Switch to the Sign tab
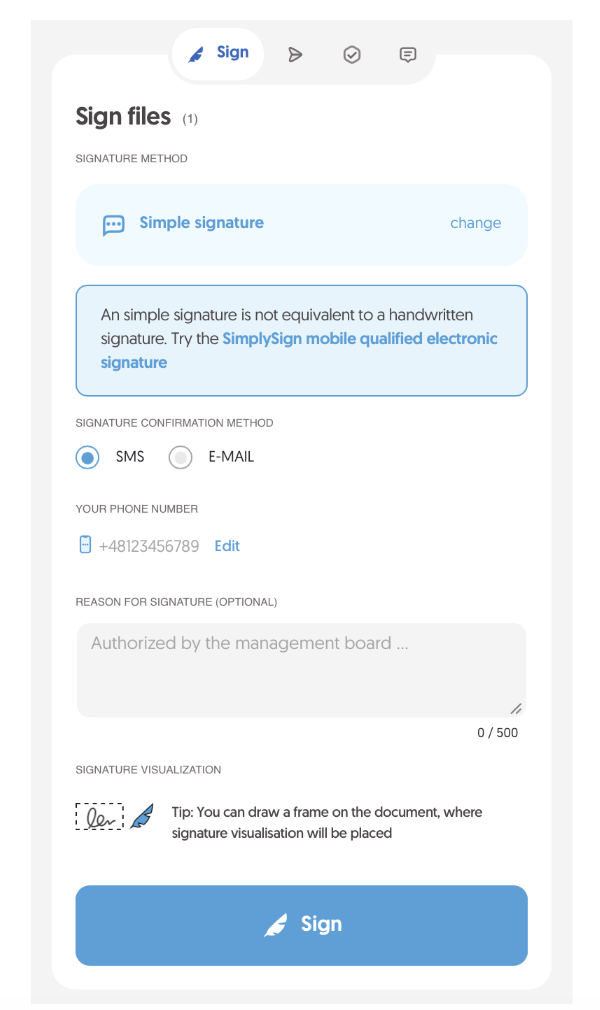 tap(219, 53)
